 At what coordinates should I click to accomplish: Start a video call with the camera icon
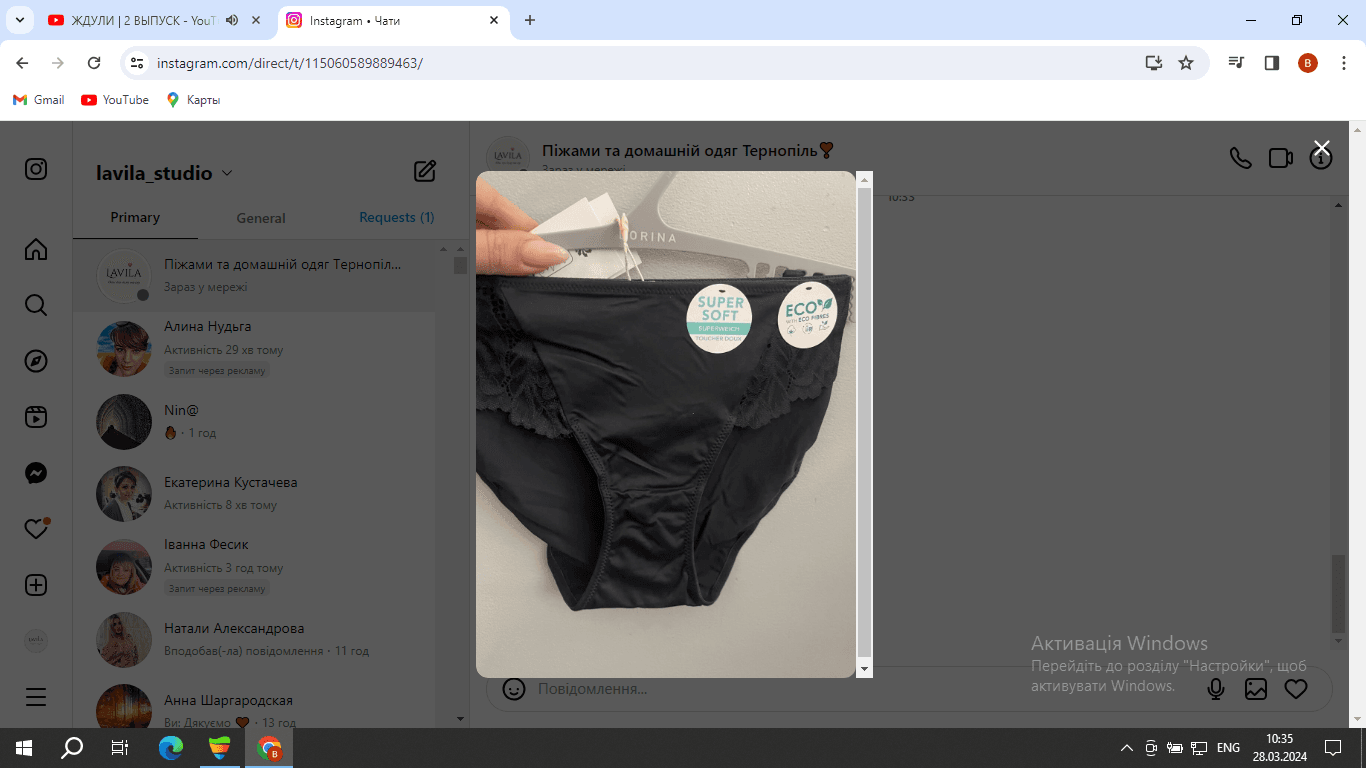coord(1281,158)
